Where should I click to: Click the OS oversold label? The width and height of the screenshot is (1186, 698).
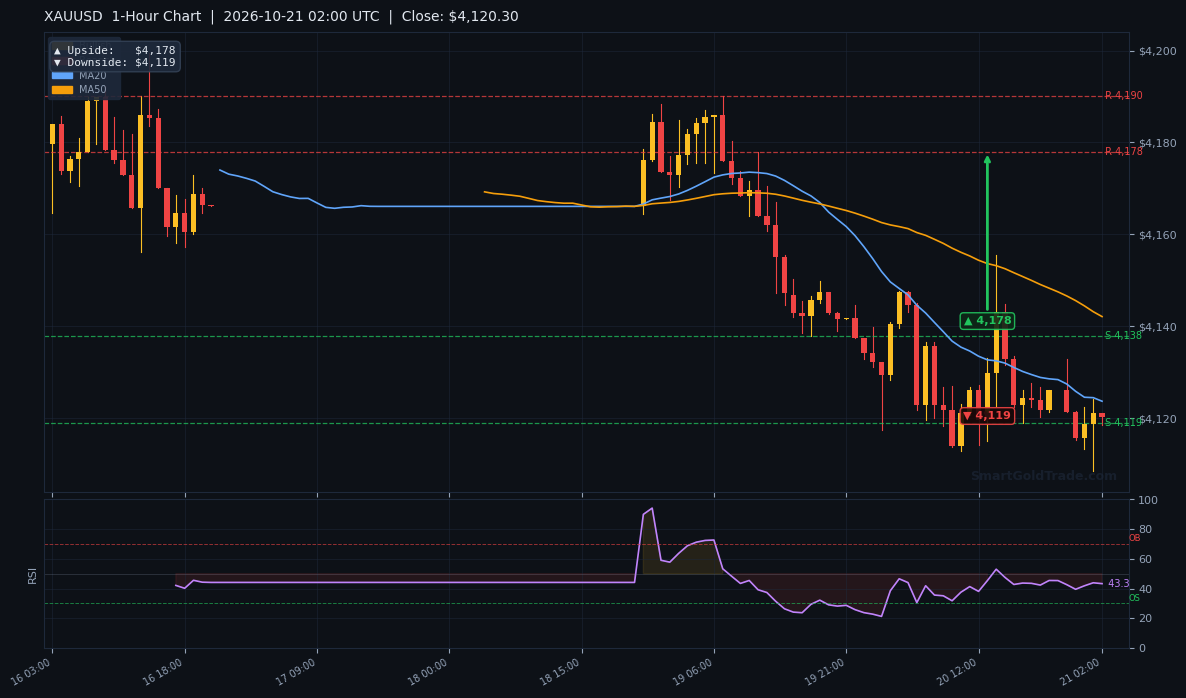pyautogui.click(x=1135, y=598)
